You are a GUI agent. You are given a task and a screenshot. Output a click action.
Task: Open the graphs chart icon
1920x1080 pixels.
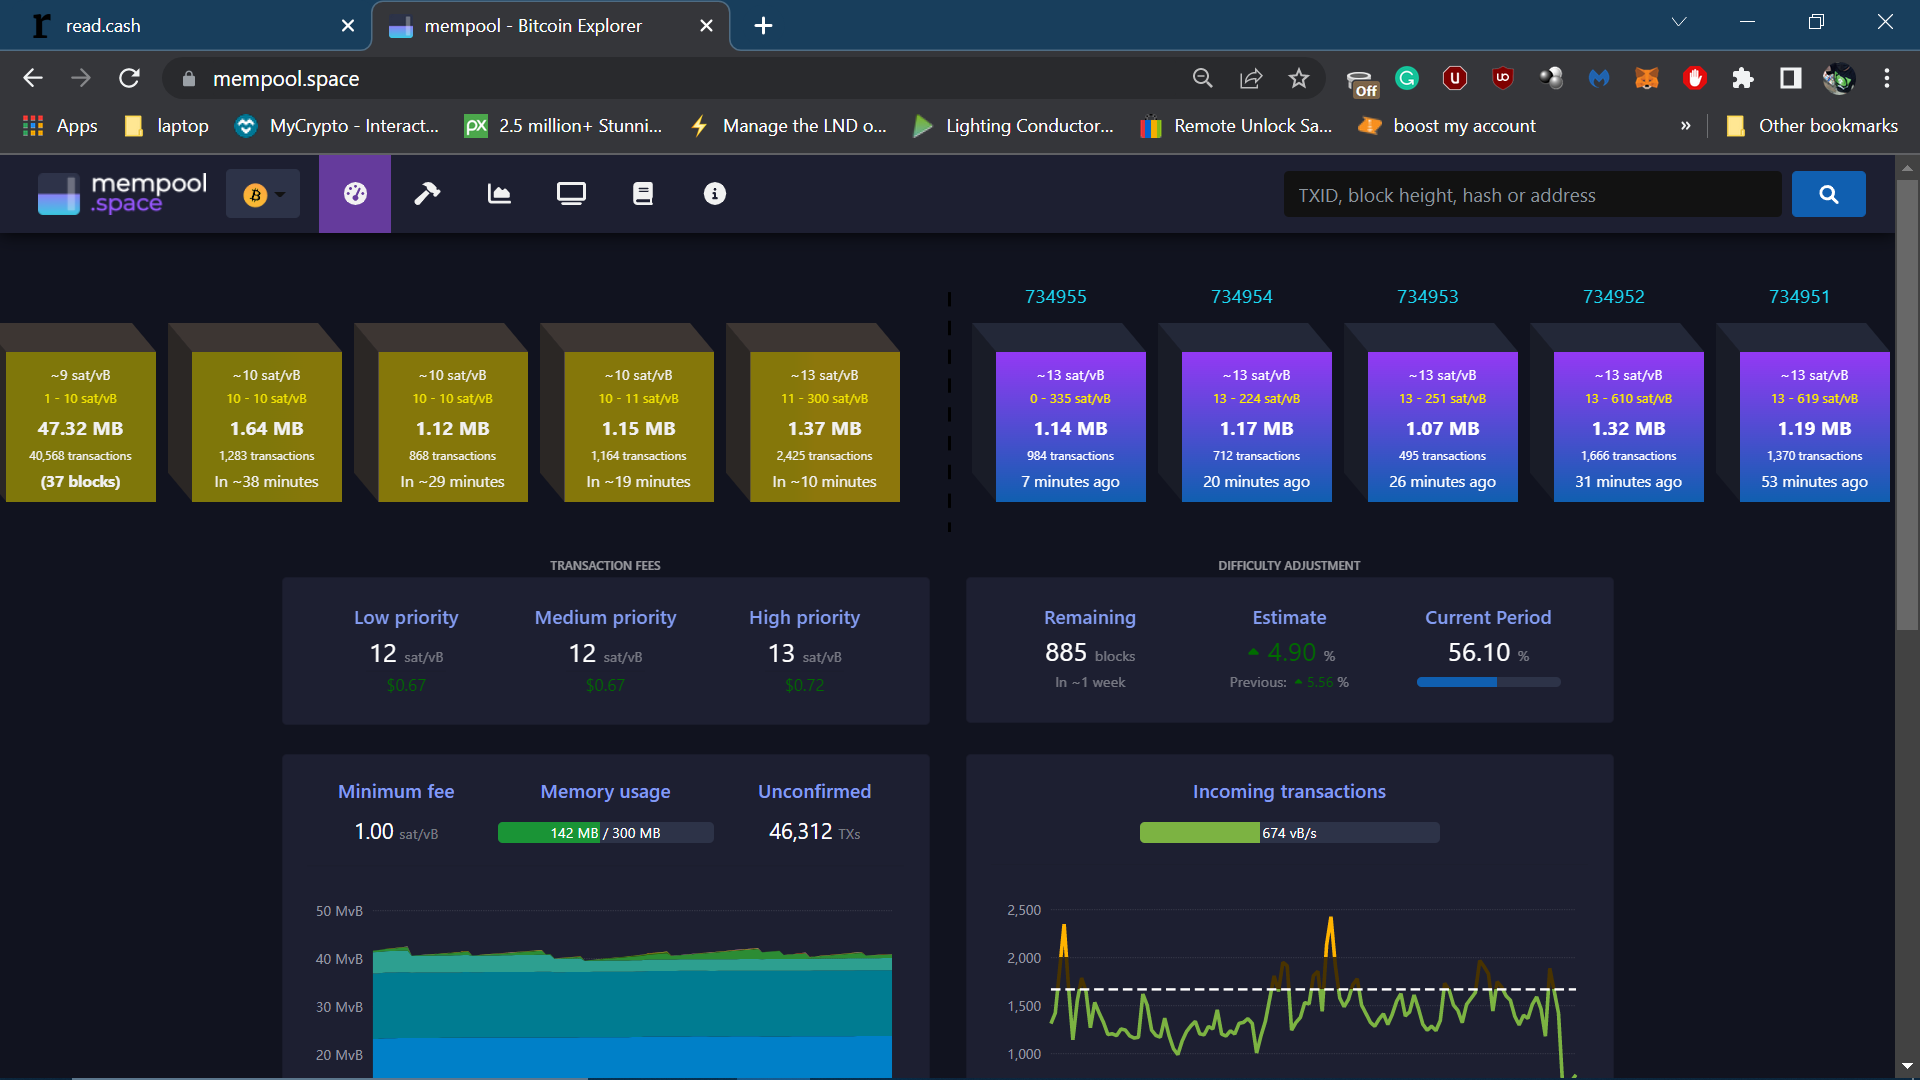(499, 194)
